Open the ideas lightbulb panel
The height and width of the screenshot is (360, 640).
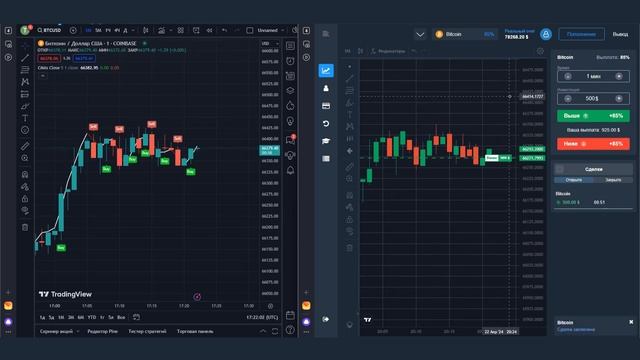click(x=290, y=121)
